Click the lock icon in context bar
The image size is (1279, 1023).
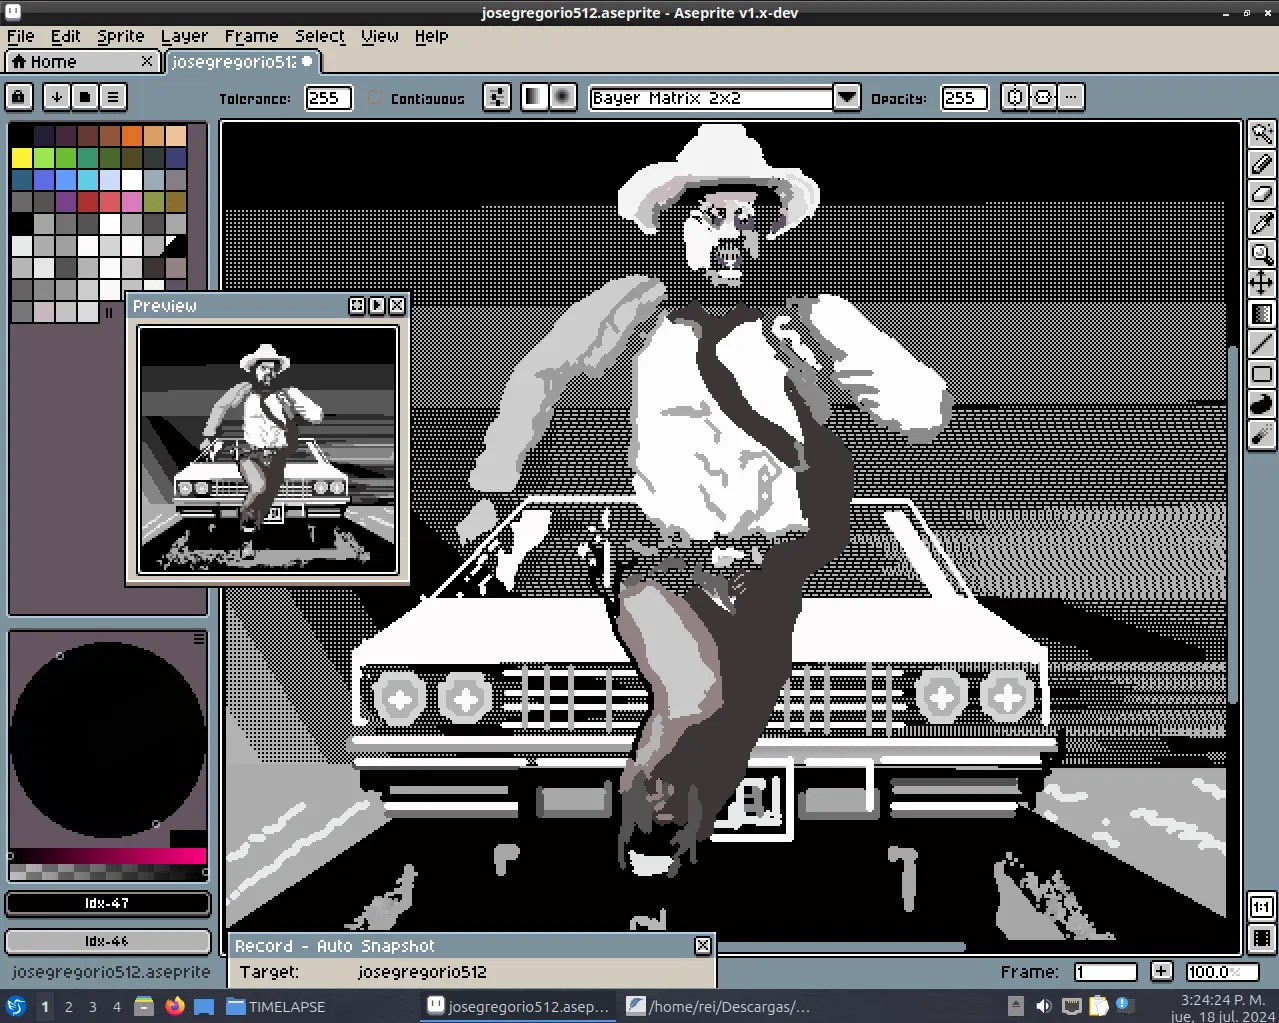[x=19, y=97]
